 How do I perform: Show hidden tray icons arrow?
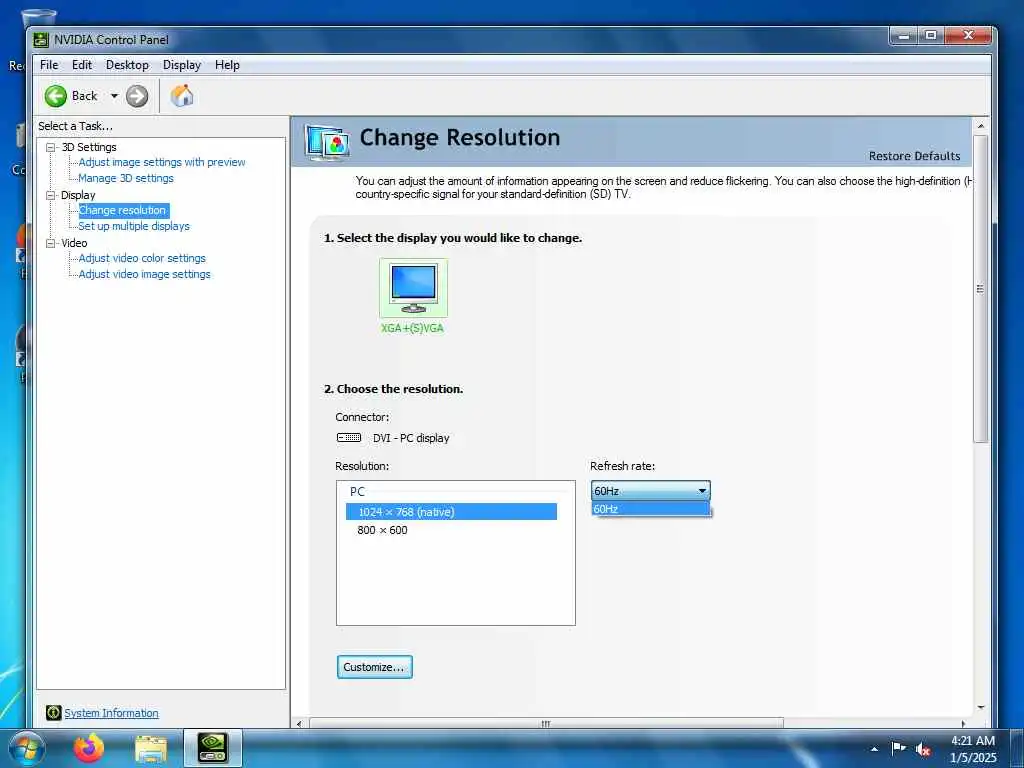[874, 749]
